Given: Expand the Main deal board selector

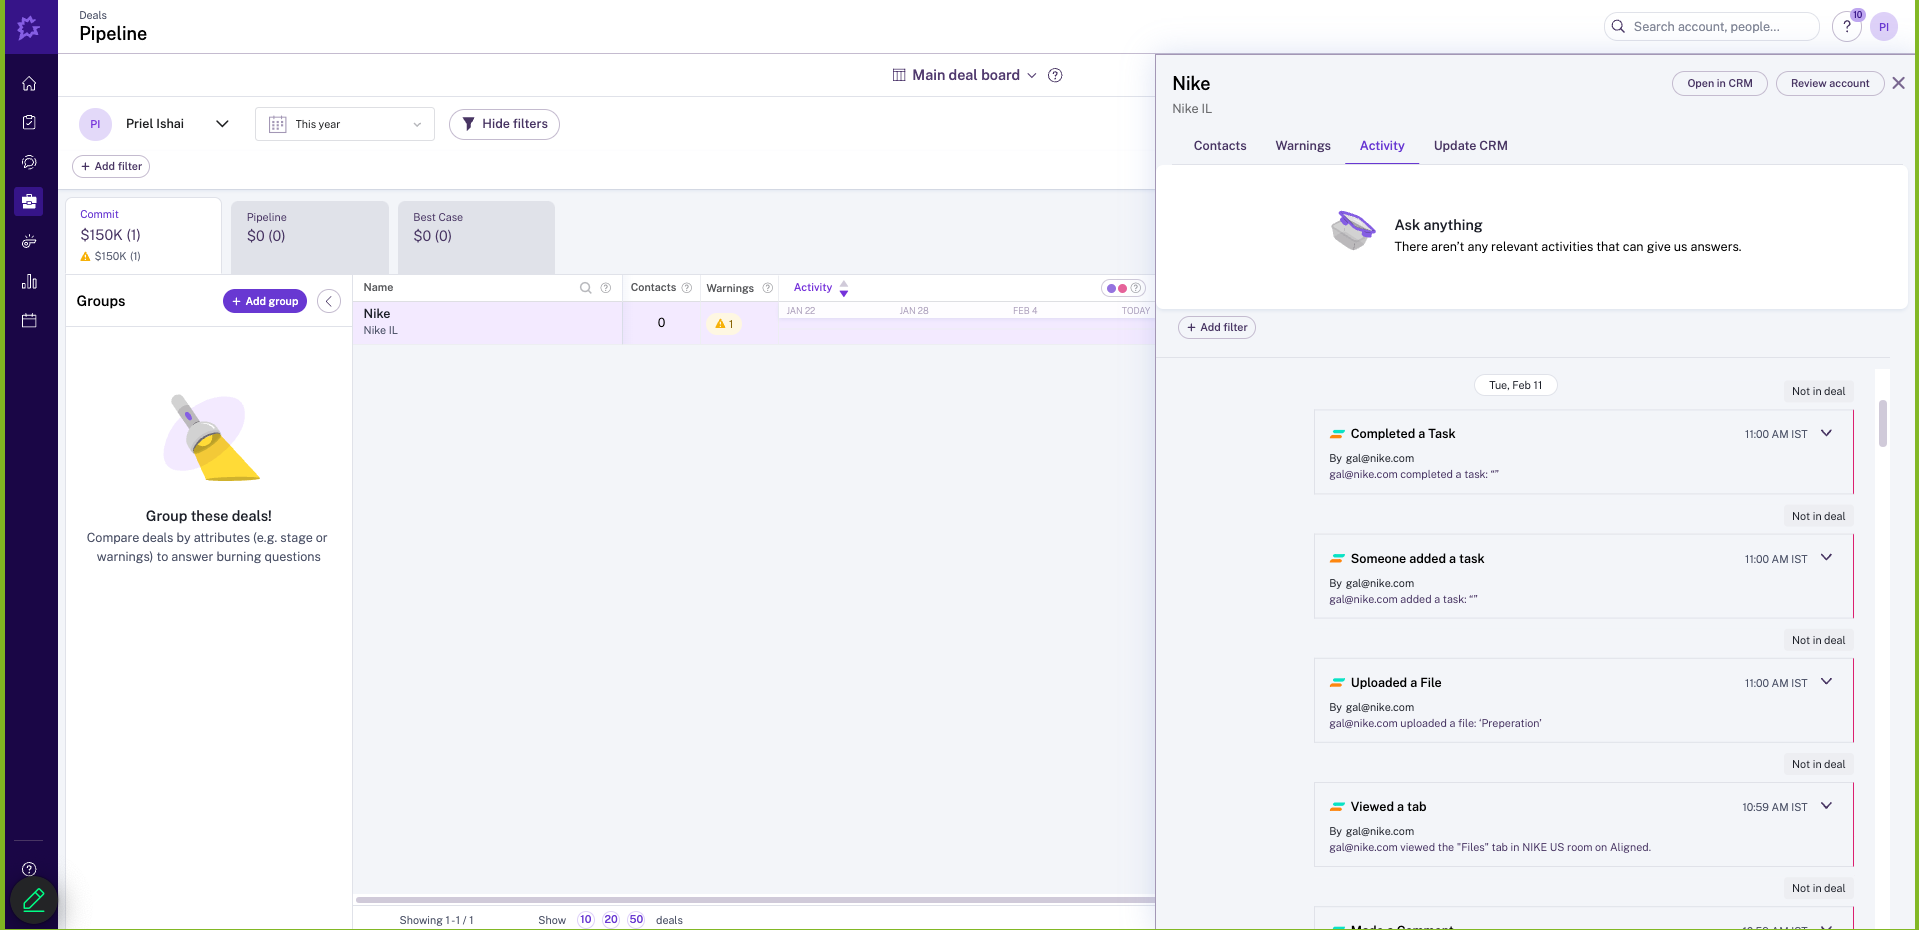Looking at the screenshot, I should click(966, 75).
